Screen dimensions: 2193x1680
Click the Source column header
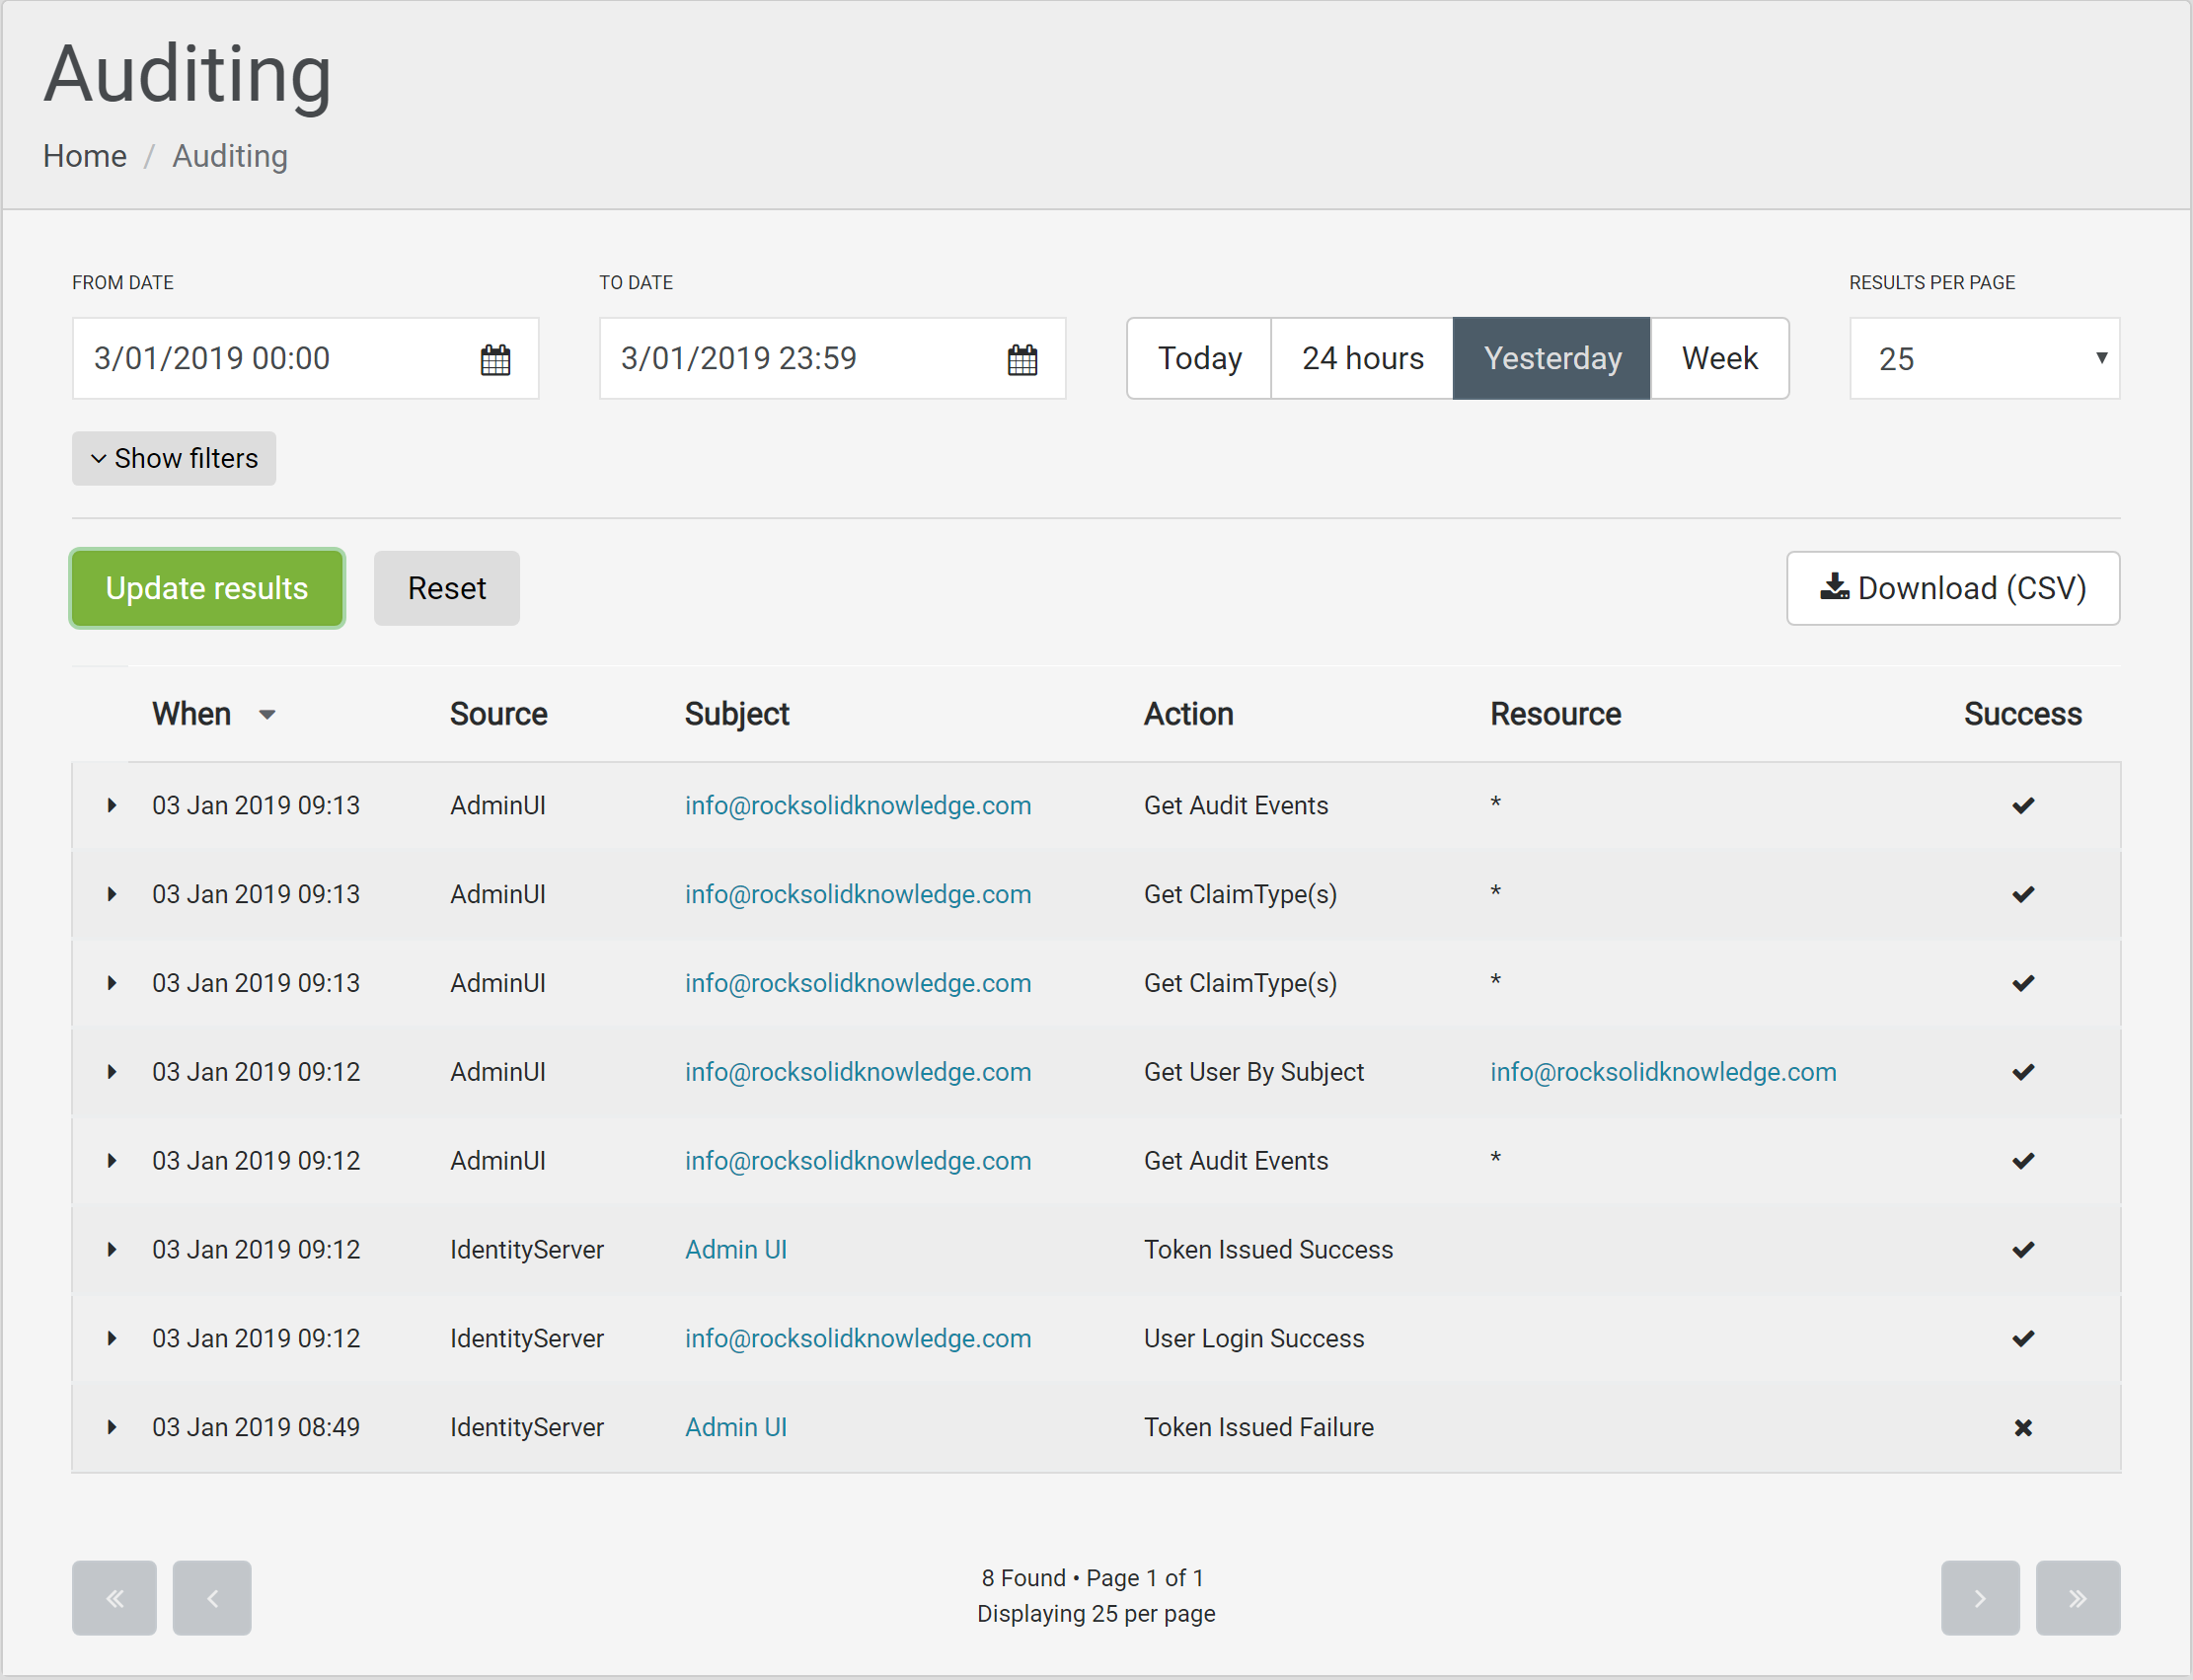[498, 714]
